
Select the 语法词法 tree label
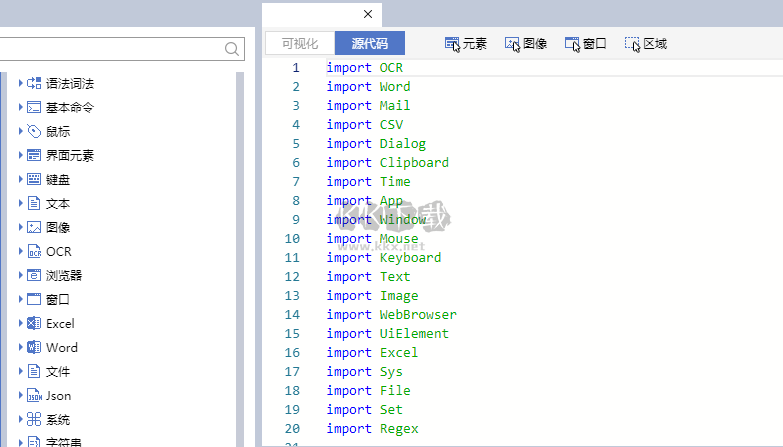point(70,83)
